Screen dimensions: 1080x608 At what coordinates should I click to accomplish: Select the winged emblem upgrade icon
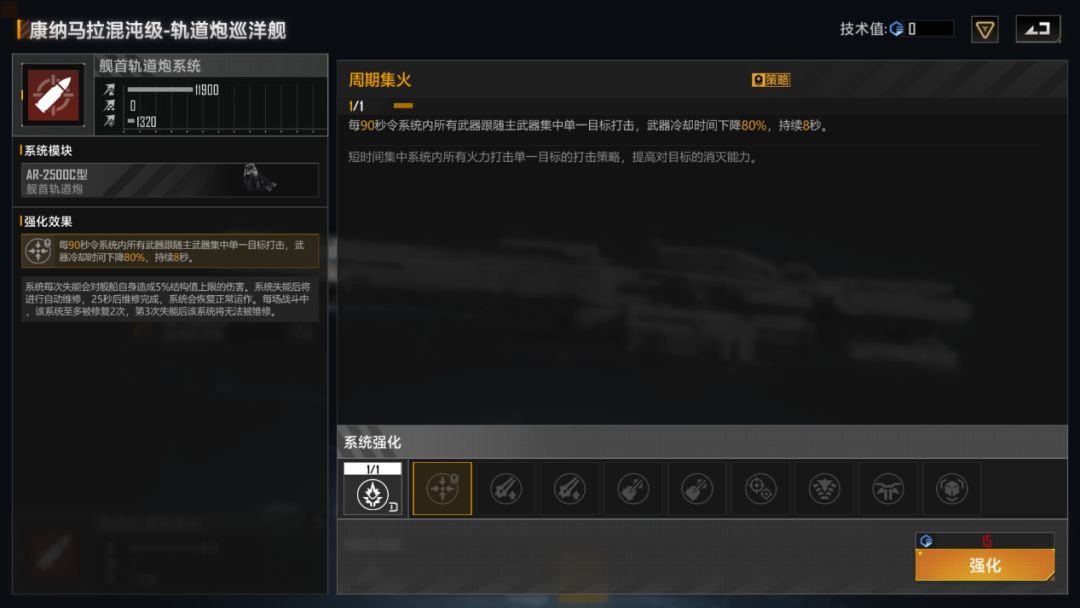[888, 489]
